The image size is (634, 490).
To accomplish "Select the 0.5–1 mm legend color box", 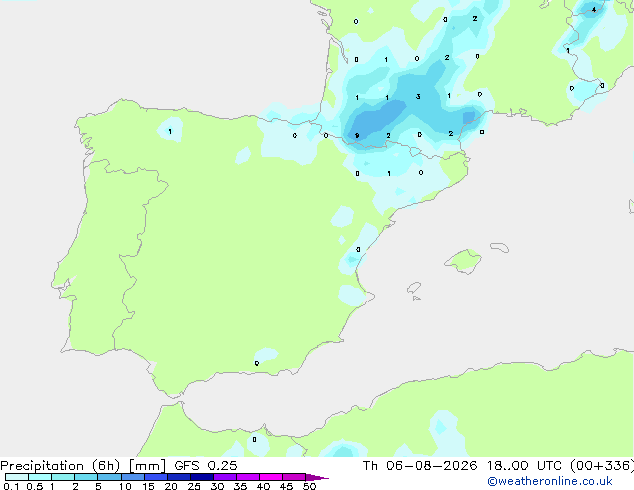I will pyautogui.click(x=40, y=477).
